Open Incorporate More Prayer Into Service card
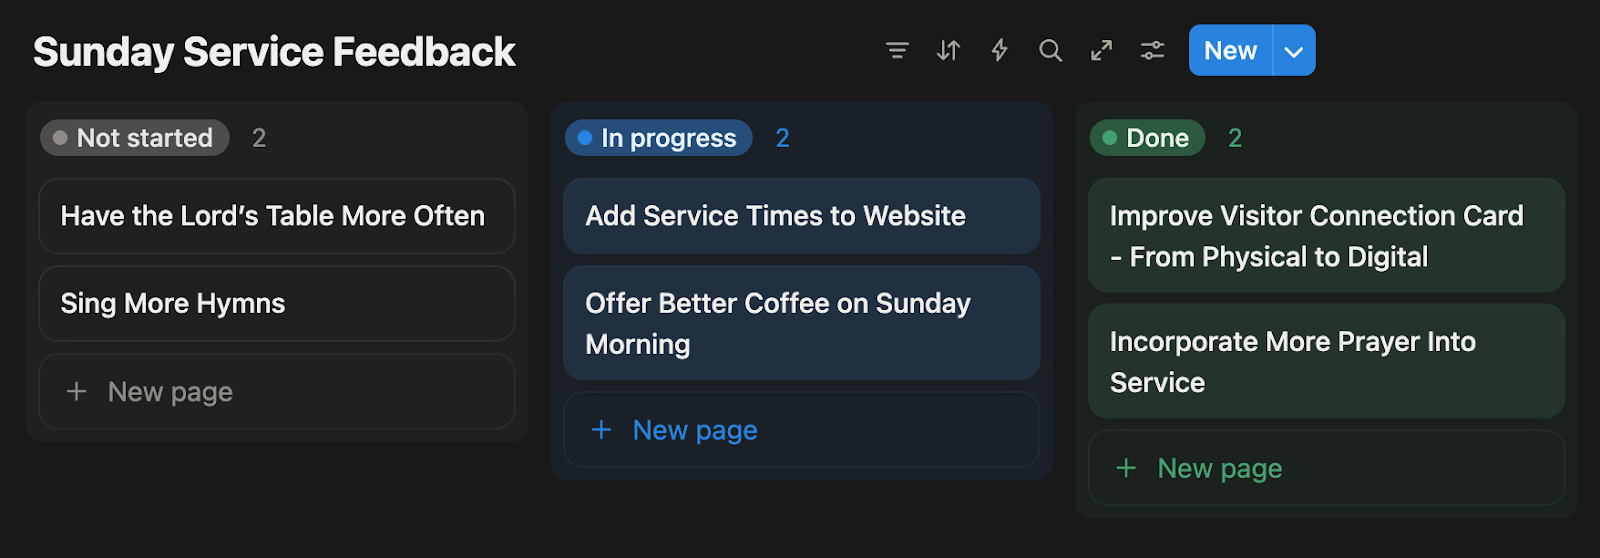 (1326, 361)
